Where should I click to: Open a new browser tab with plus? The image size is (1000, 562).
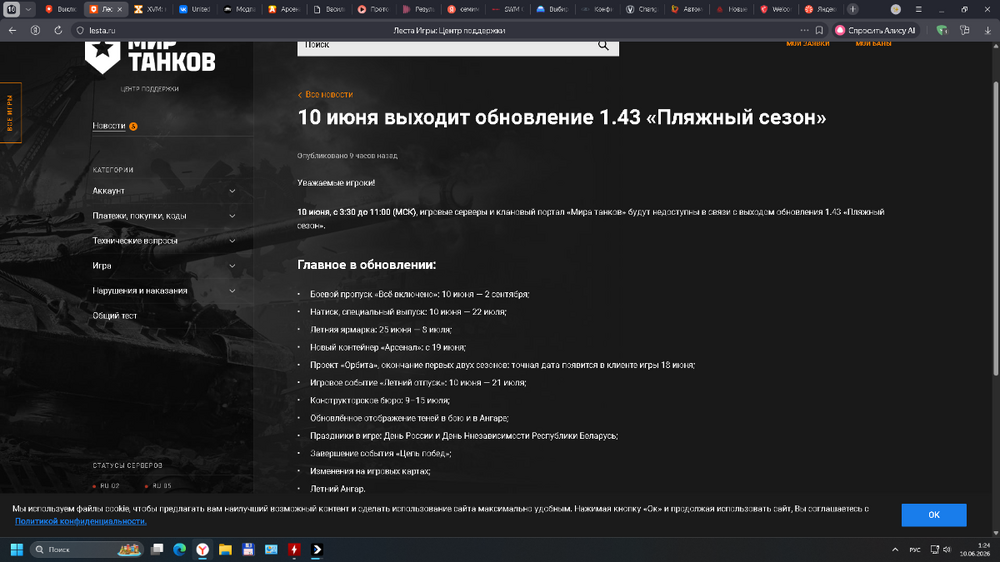point(853,9)
